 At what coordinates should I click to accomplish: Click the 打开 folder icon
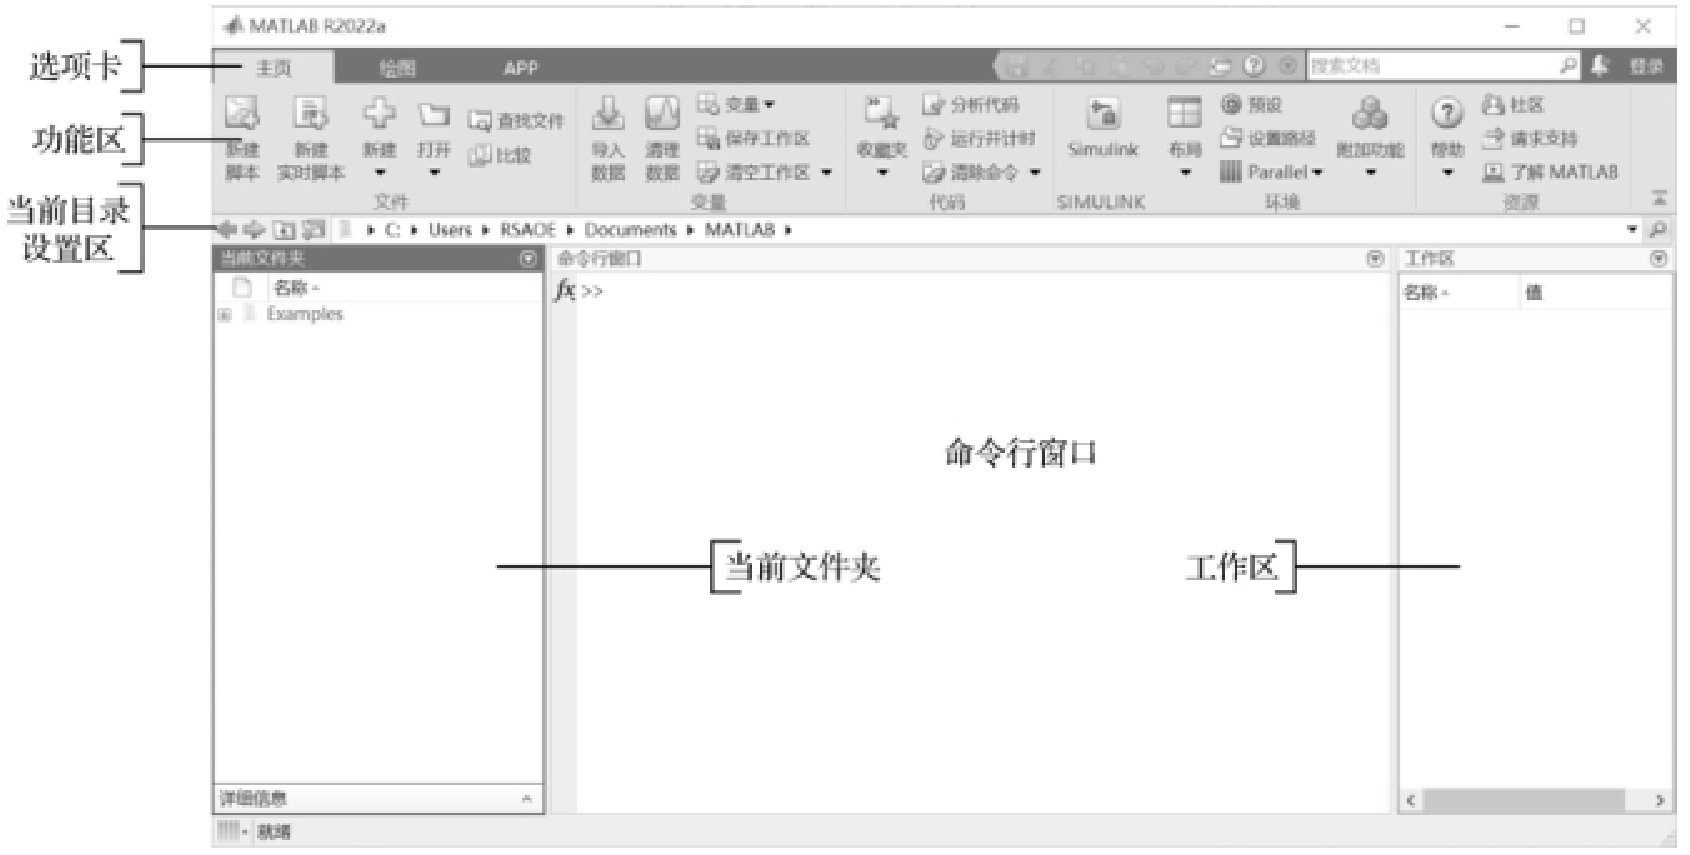pos(434,114)
